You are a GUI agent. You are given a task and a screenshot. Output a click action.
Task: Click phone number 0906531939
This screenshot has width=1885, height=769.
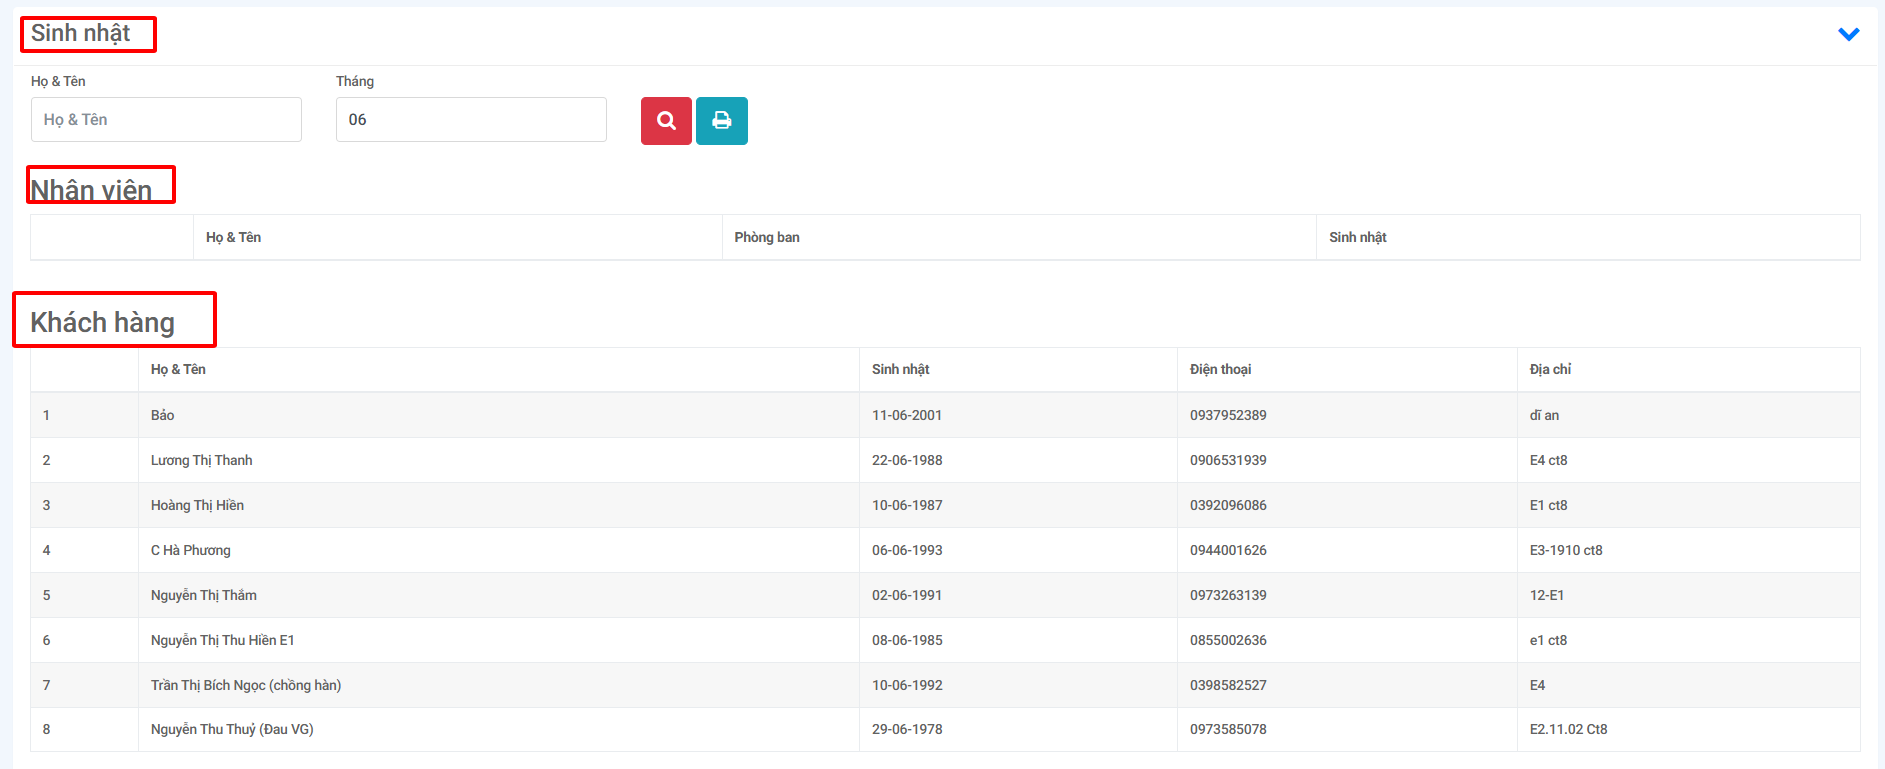click(x=1228, y=460)
